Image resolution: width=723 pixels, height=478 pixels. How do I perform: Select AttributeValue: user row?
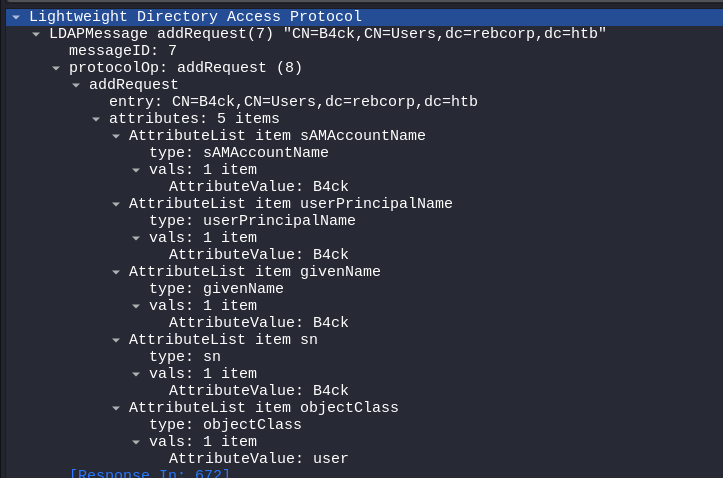258,459
